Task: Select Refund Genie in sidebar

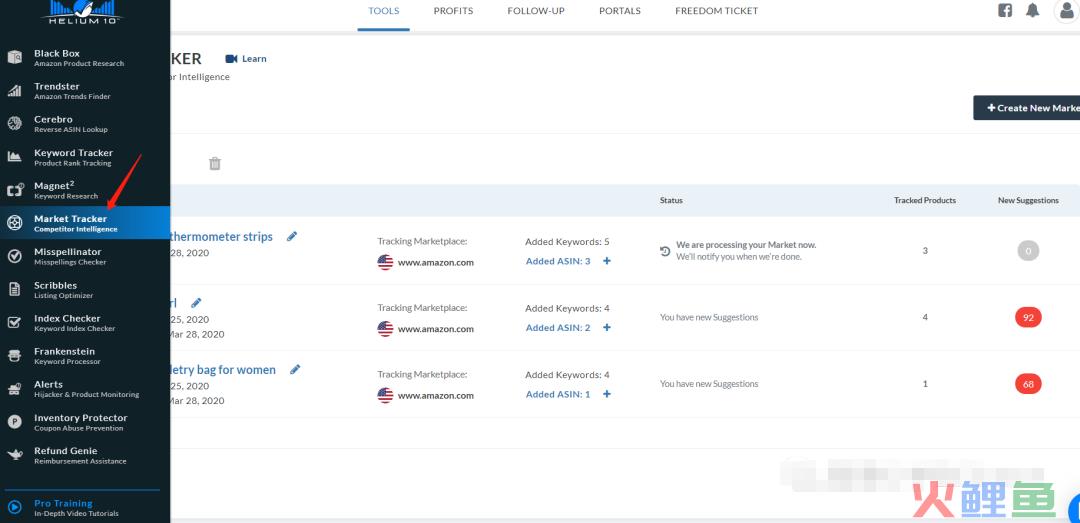Action: [85, 455]
